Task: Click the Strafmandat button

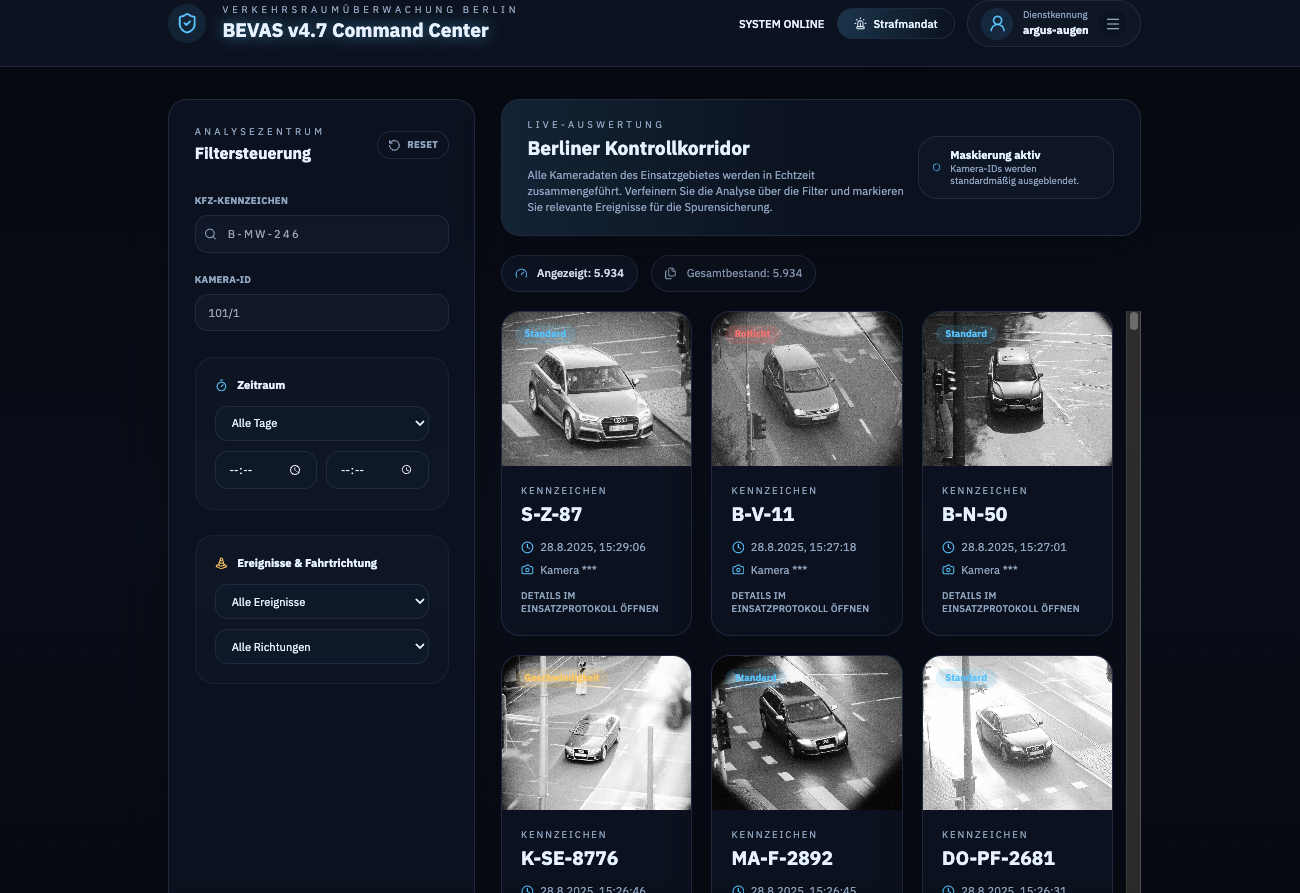Action: coord(895,24)
